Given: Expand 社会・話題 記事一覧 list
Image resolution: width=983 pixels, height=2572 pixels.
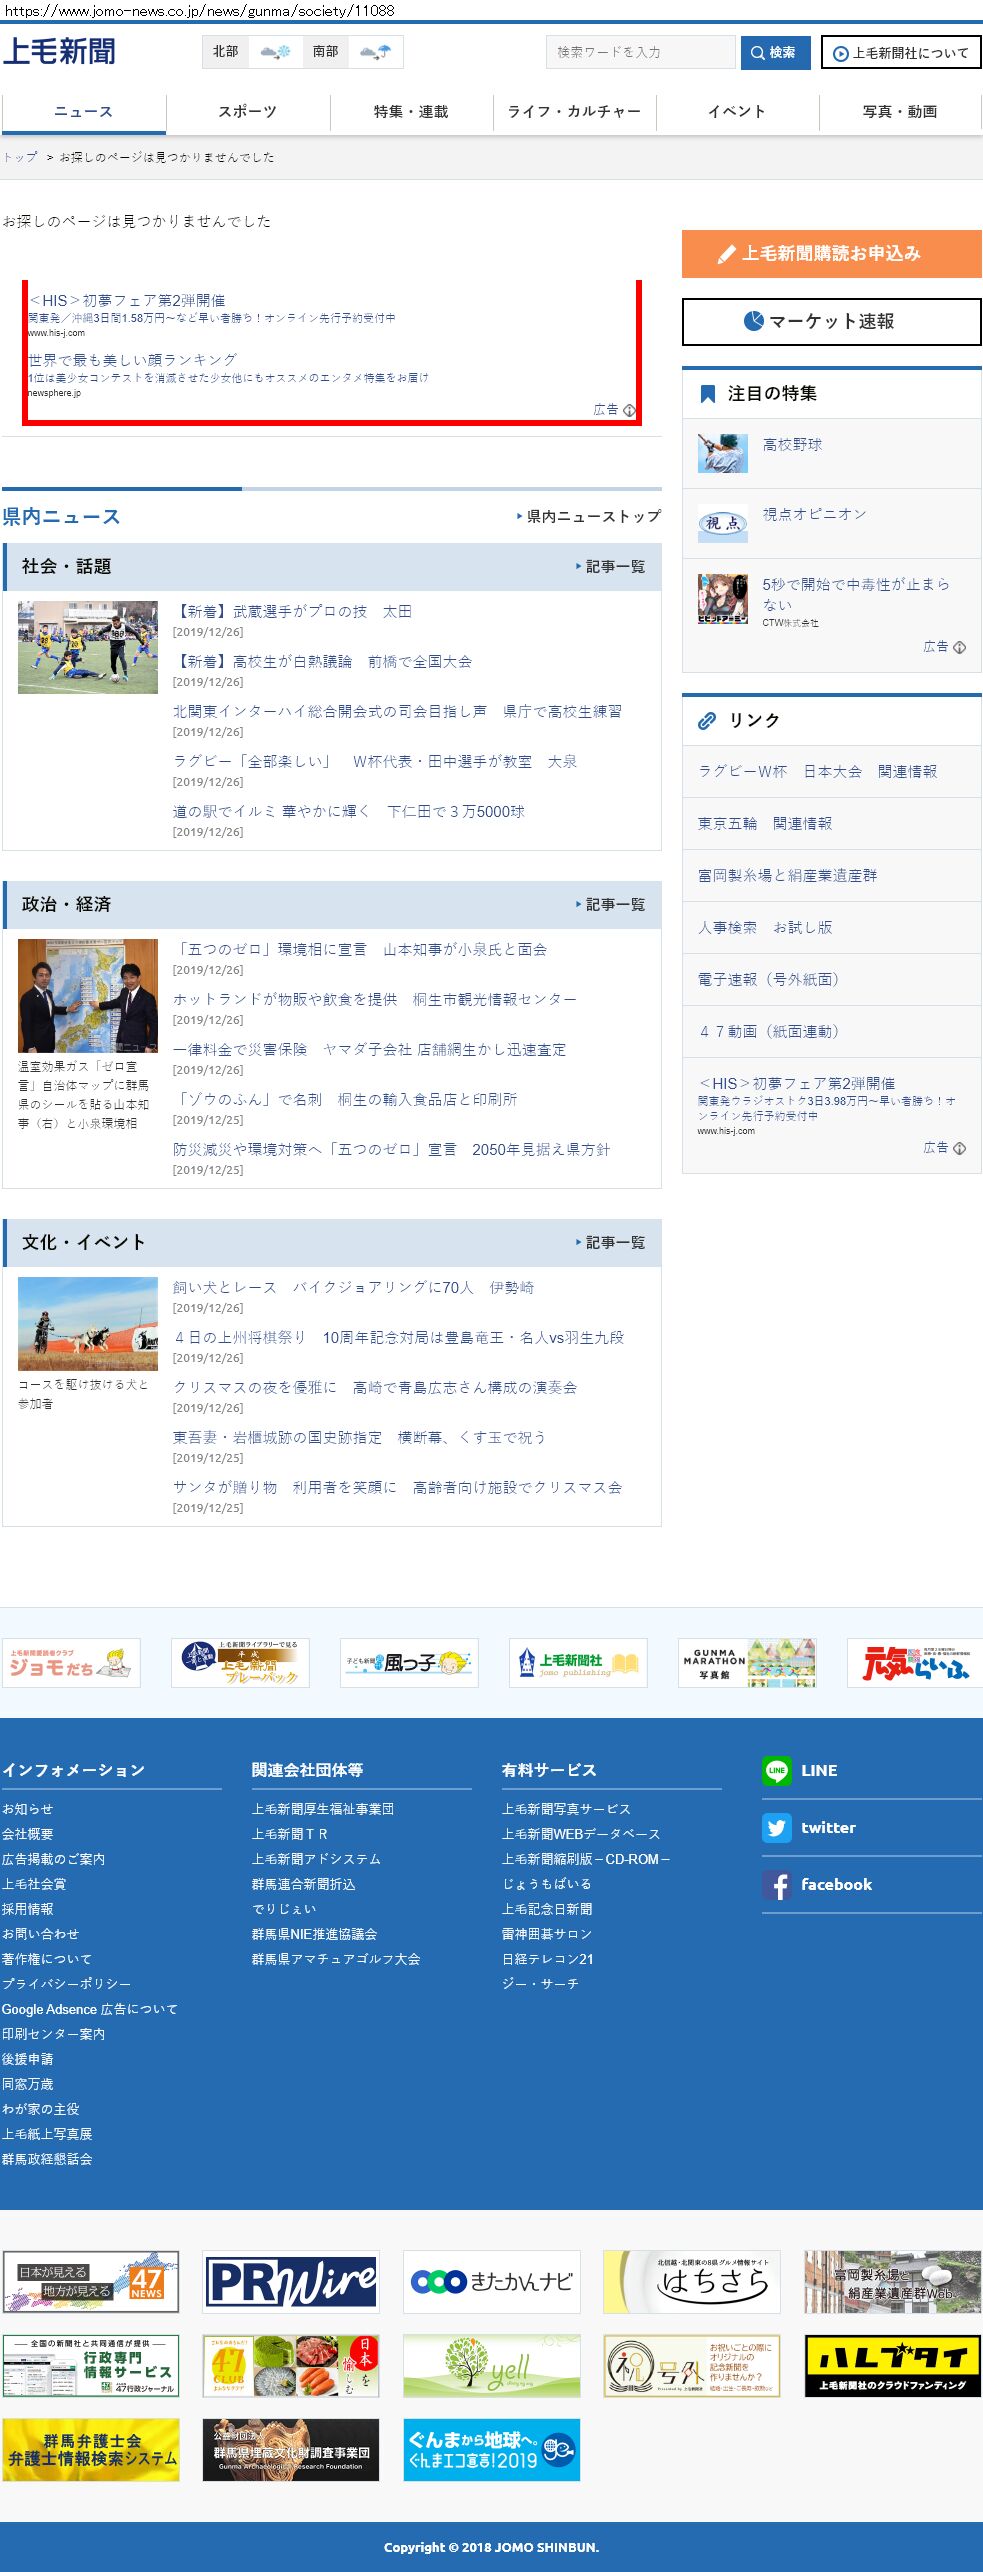Looking at the screenshot, I should [611, 567].
